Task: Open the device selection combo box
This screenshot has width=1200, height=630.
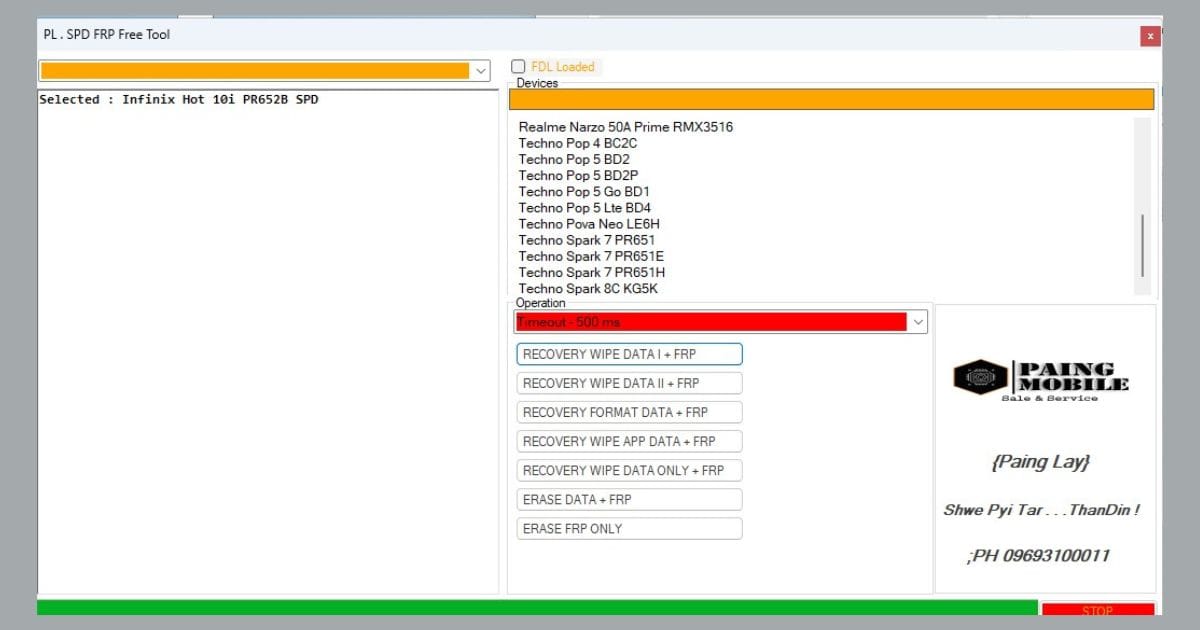Action: (264, 71)
